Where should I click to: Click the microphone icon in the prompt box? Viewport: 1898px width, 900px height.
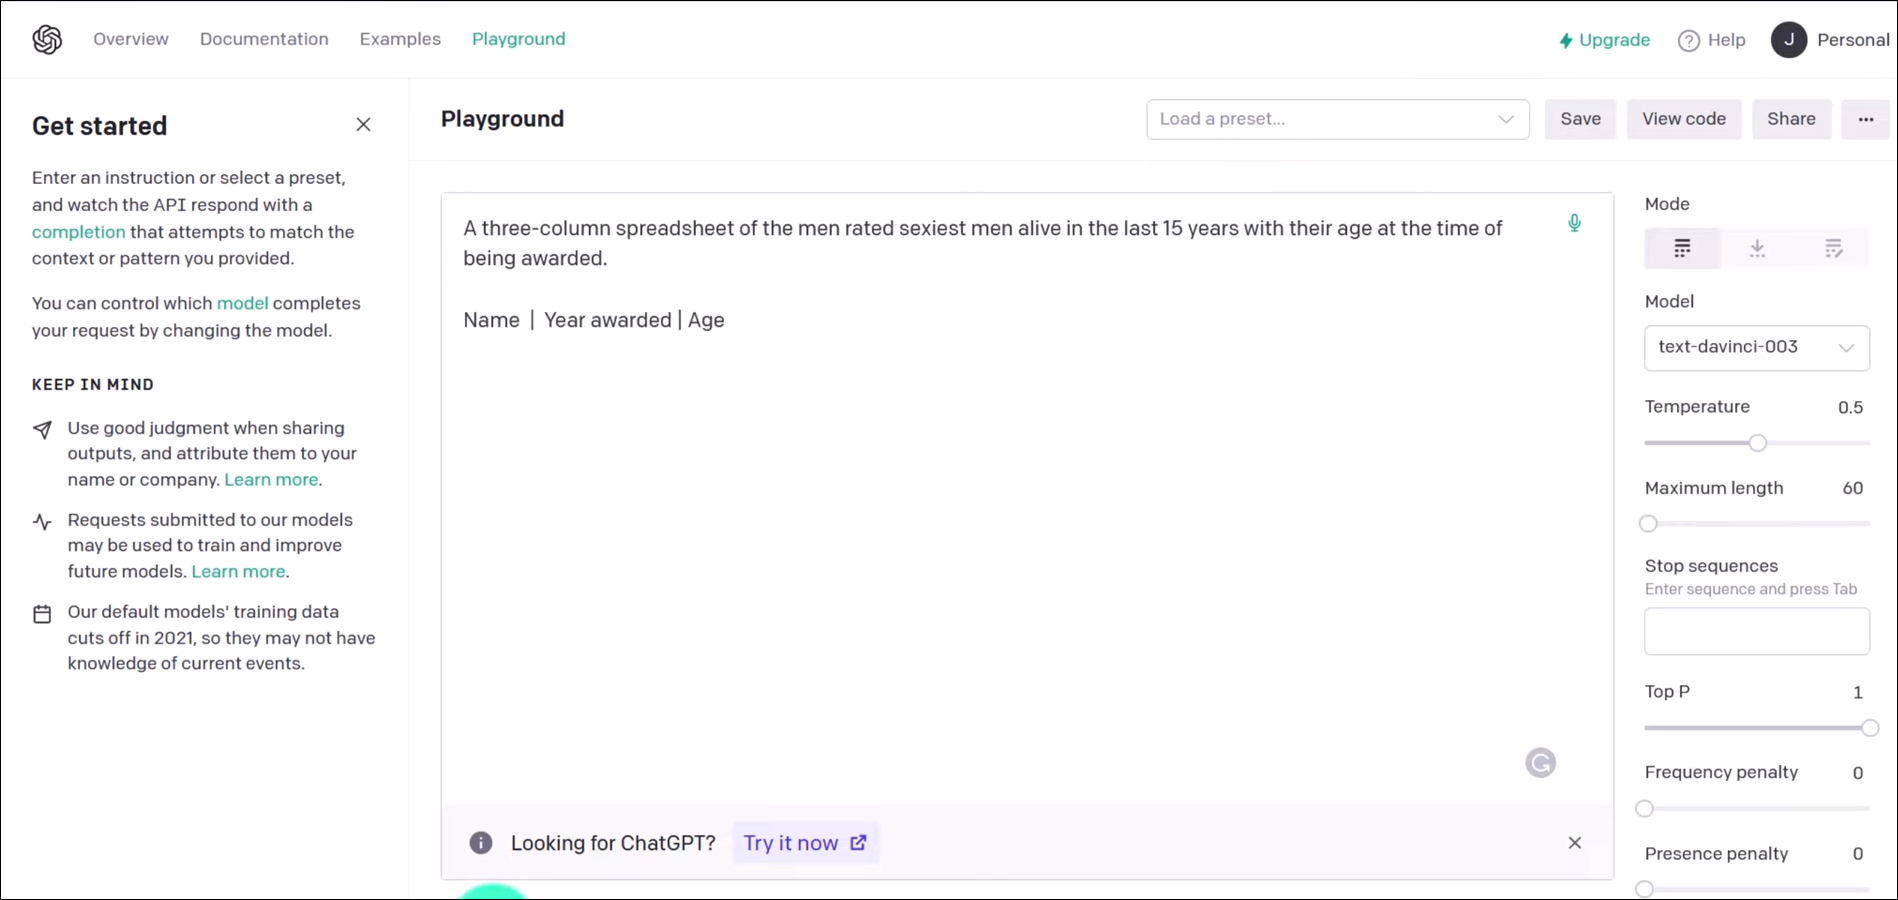[1574, 223]
